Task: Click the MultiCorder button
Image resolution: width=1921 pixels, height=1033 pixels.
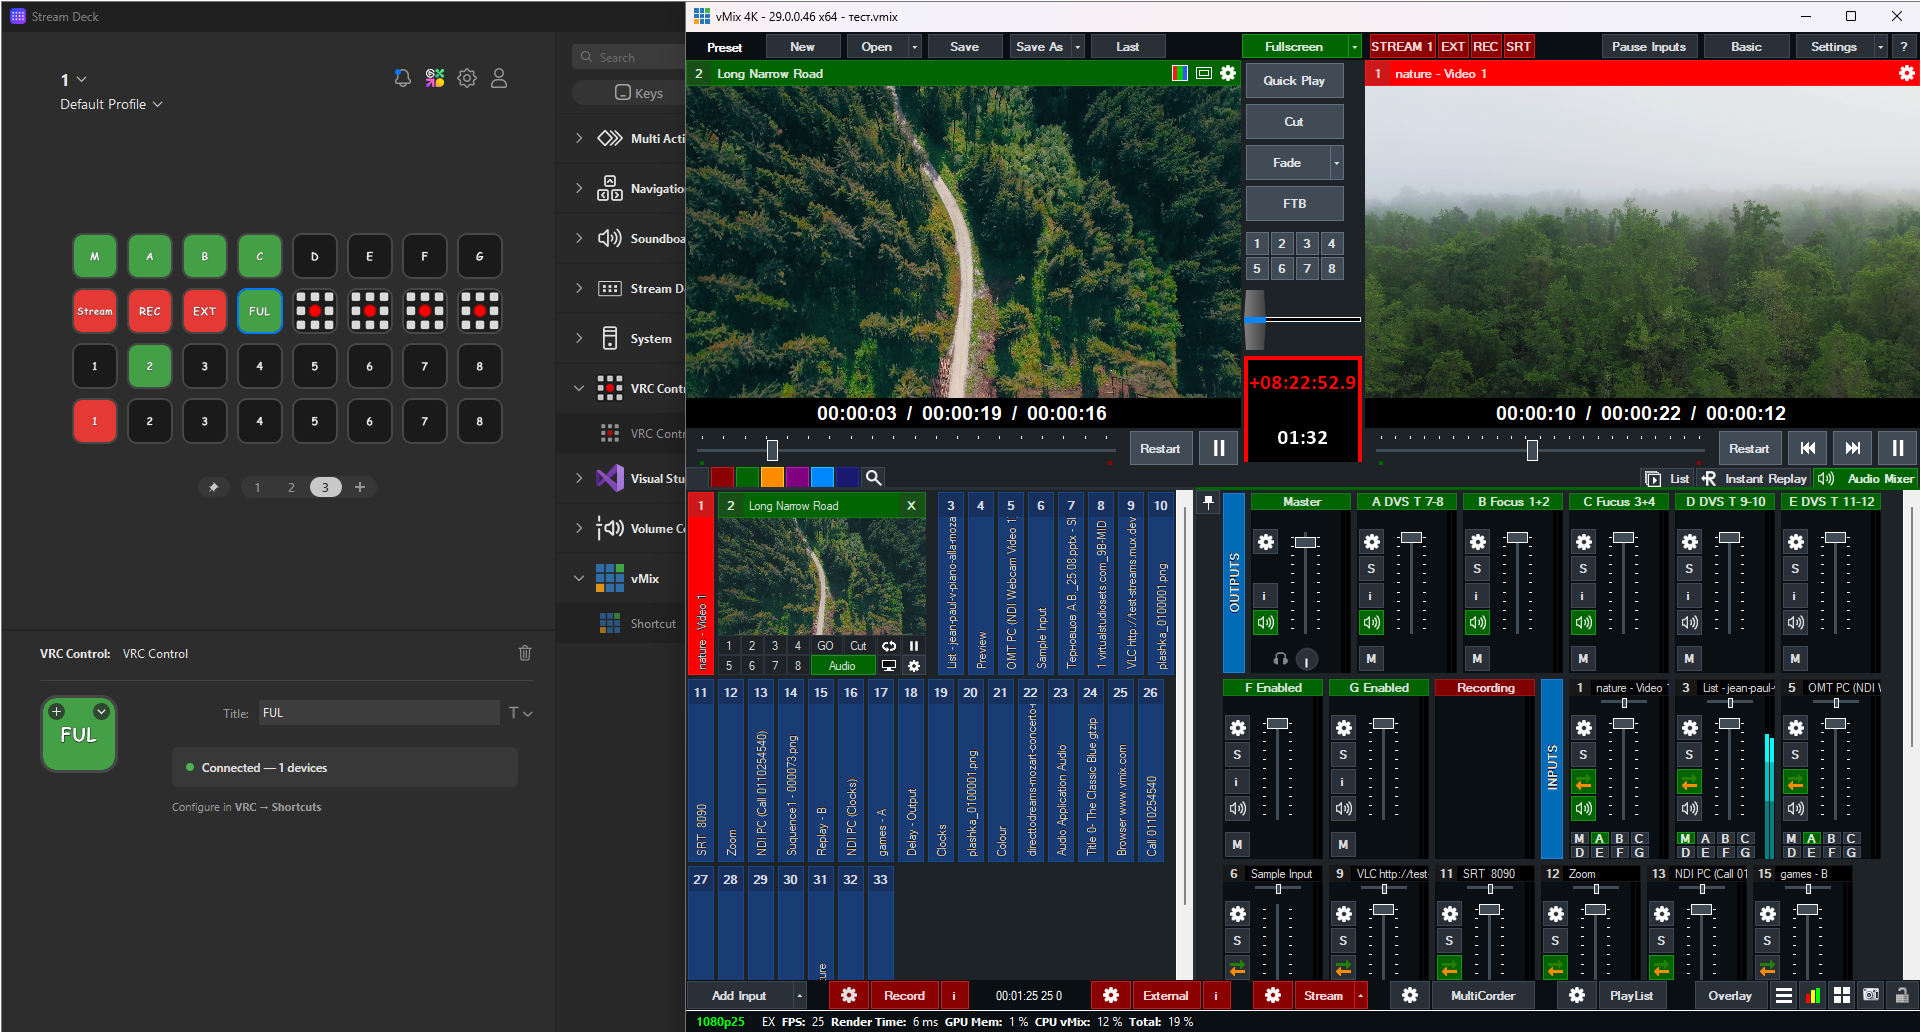Action: click(x=1483, y=995)
